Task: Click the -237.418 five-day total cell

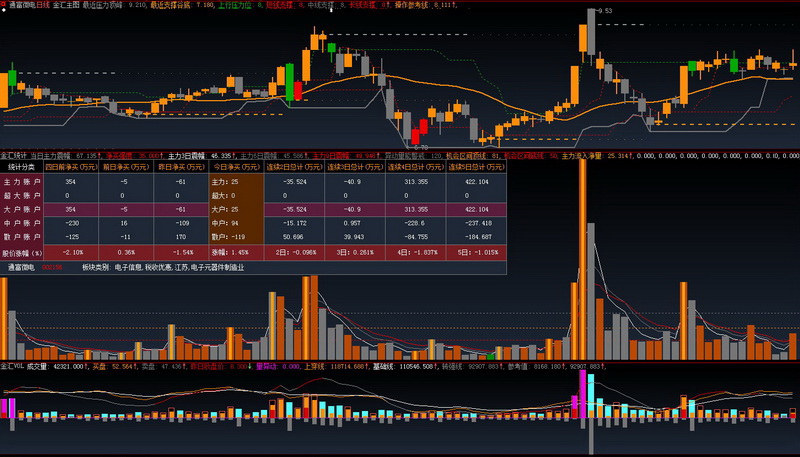Action: [x=477, y=223]
